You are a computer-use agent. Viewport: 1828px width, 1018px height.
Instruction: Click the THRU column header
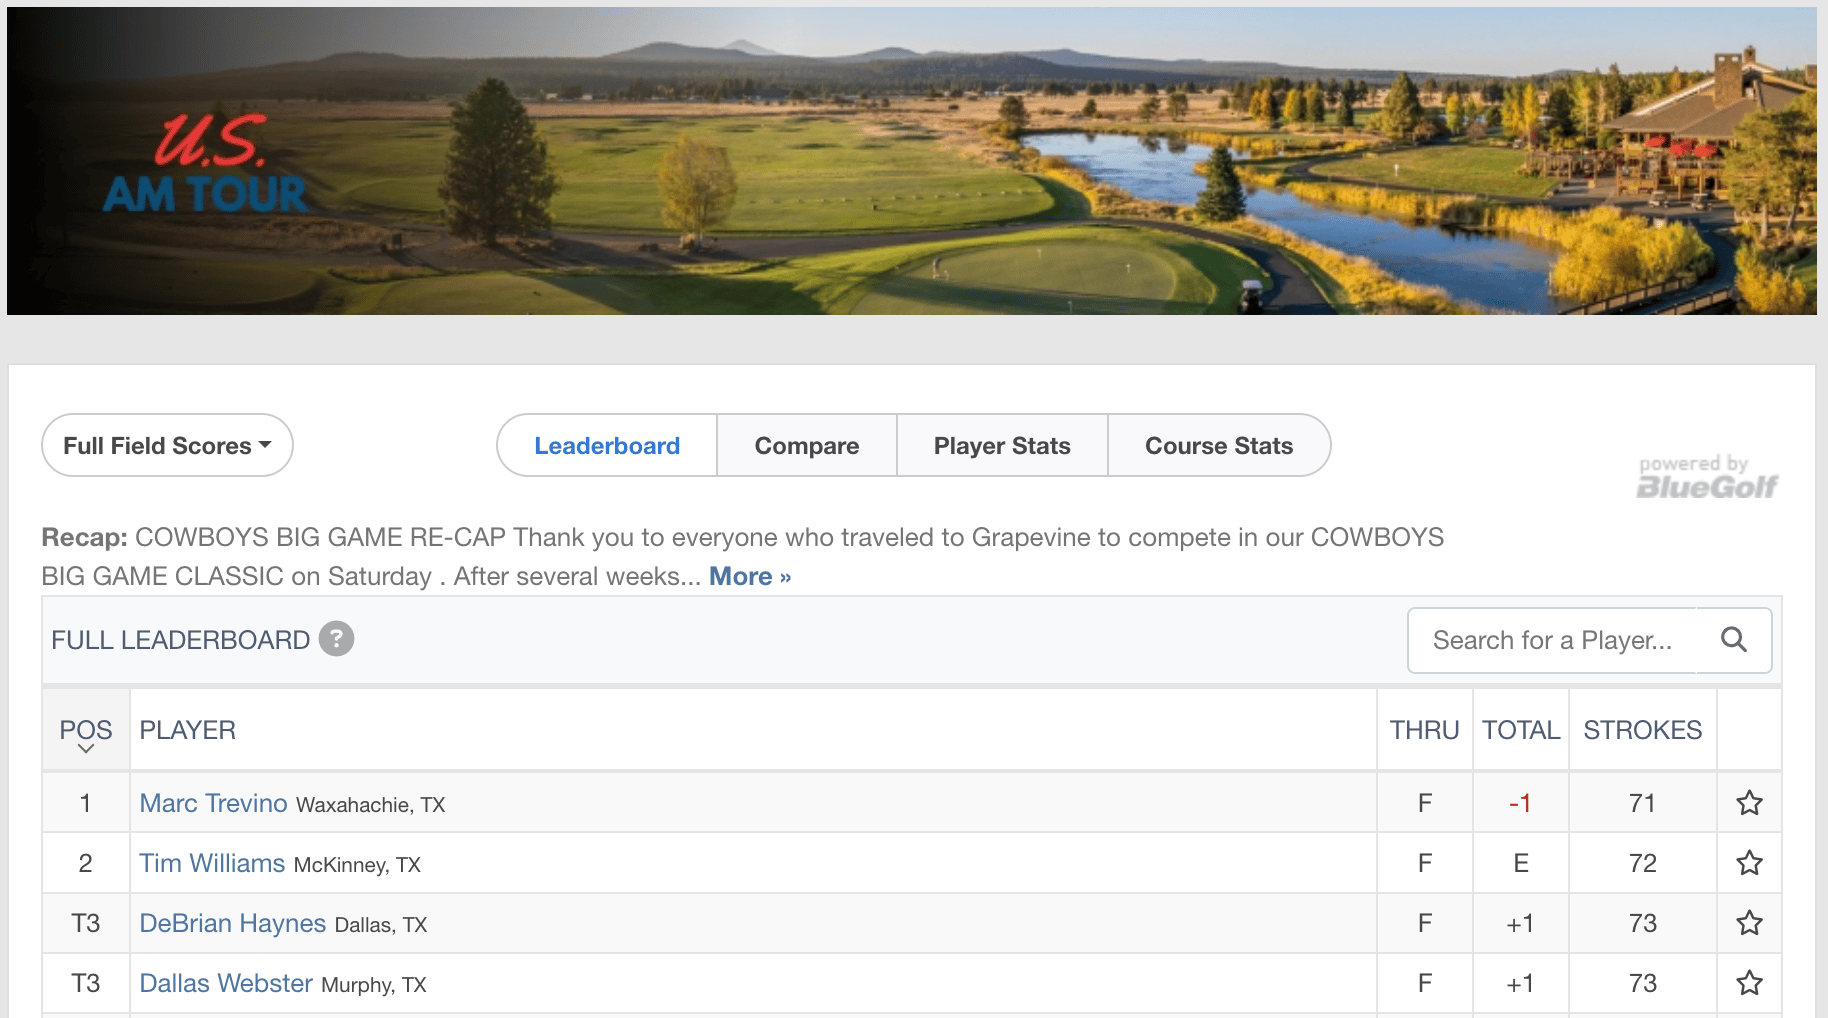click(1424, 730)
